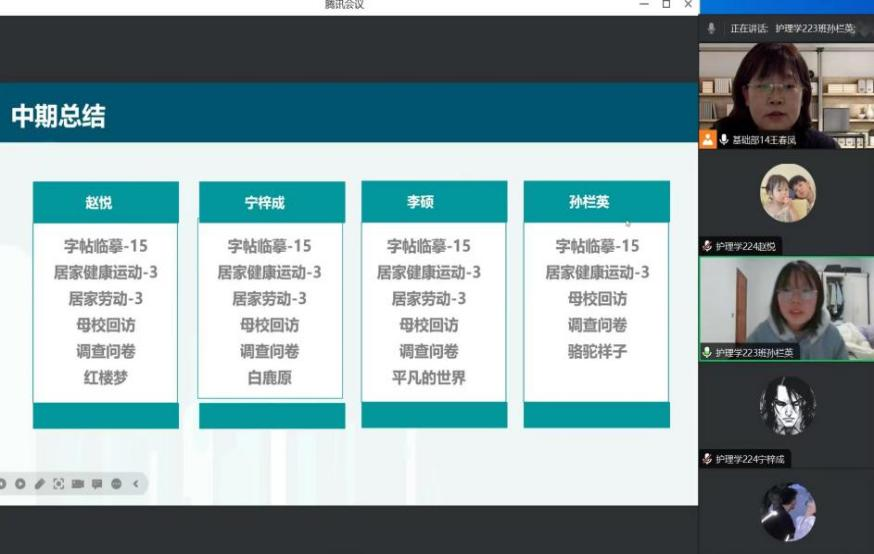874x554 pixels.
Task: Maximize the 腾讯会议 window
Action: tap(666, 5)
